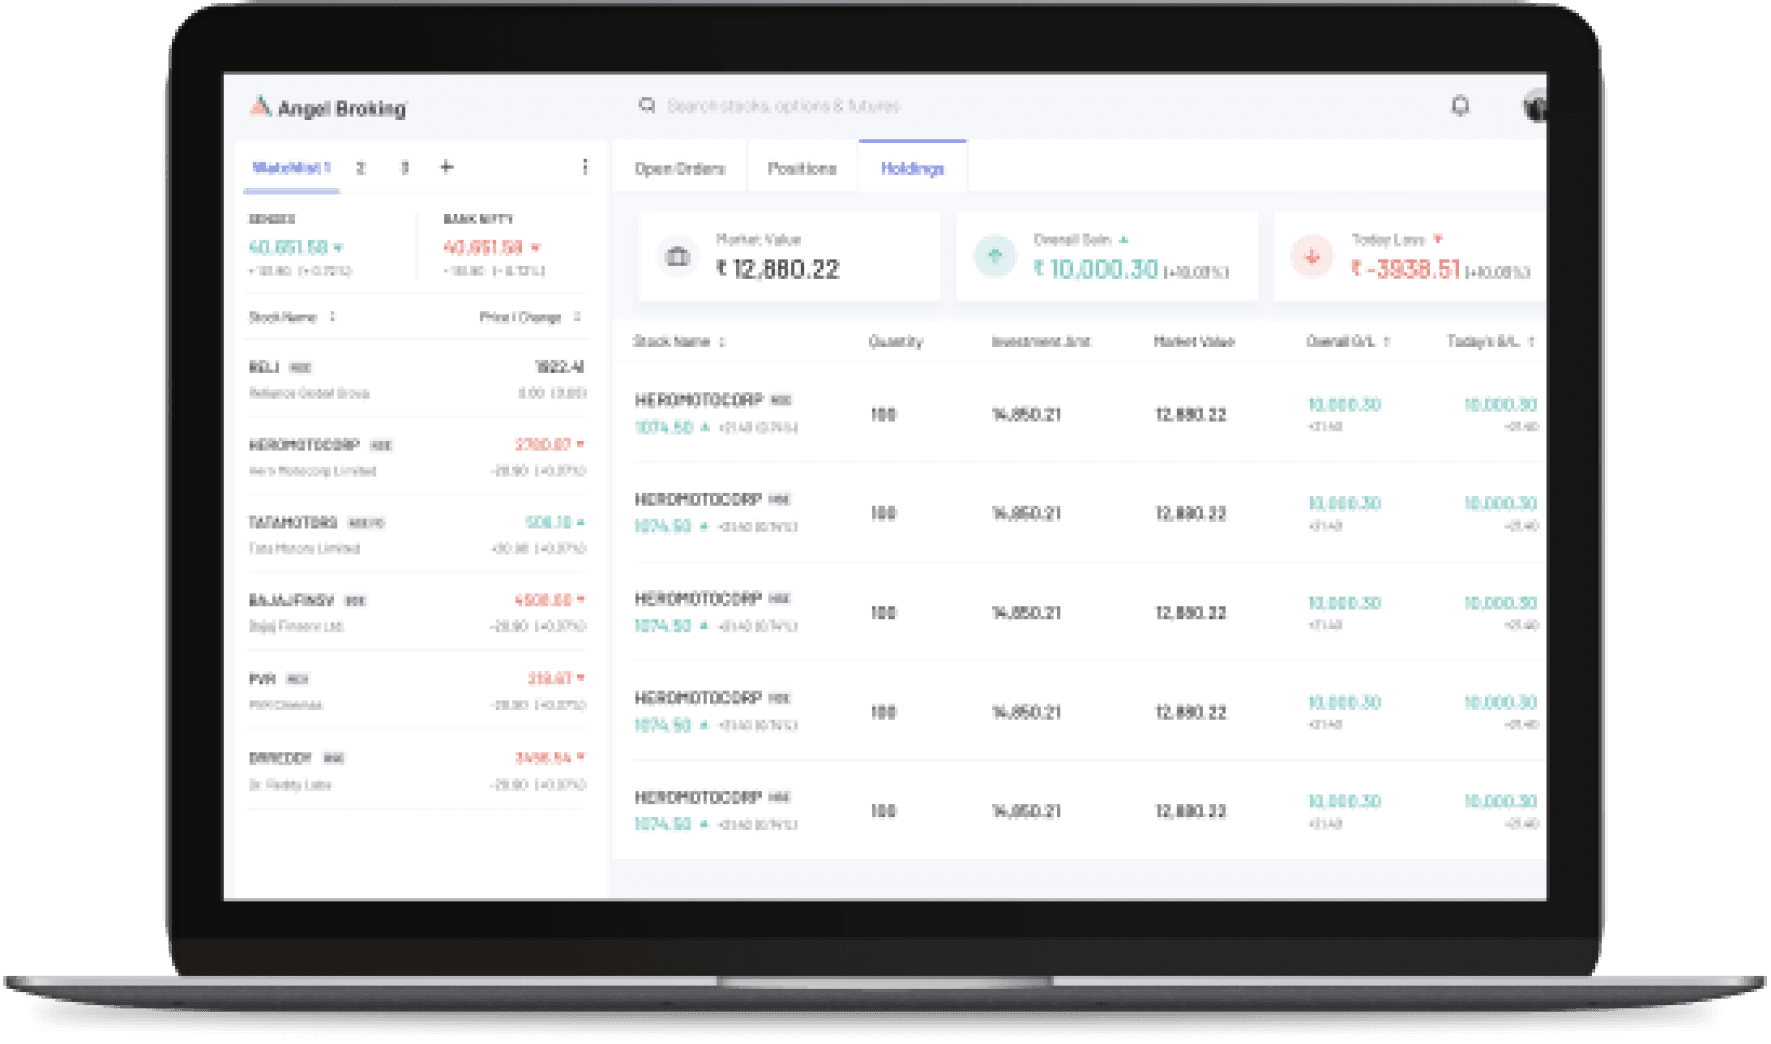
Task: Add a new watchlist with plus icon
Action: (447, 167)
